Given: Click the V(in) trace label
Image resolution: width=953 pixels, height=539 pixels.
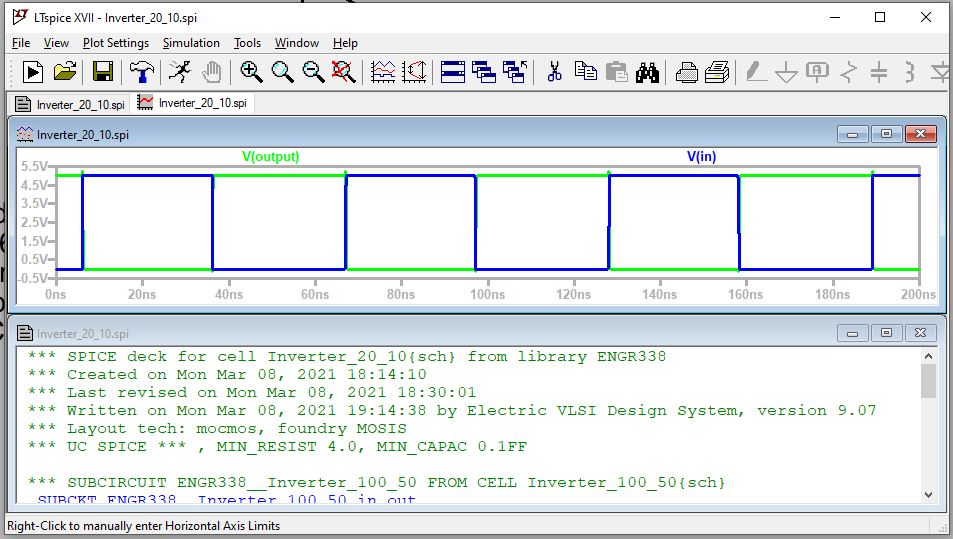Looking at the screenshot, I should click(x=701, y=157).
